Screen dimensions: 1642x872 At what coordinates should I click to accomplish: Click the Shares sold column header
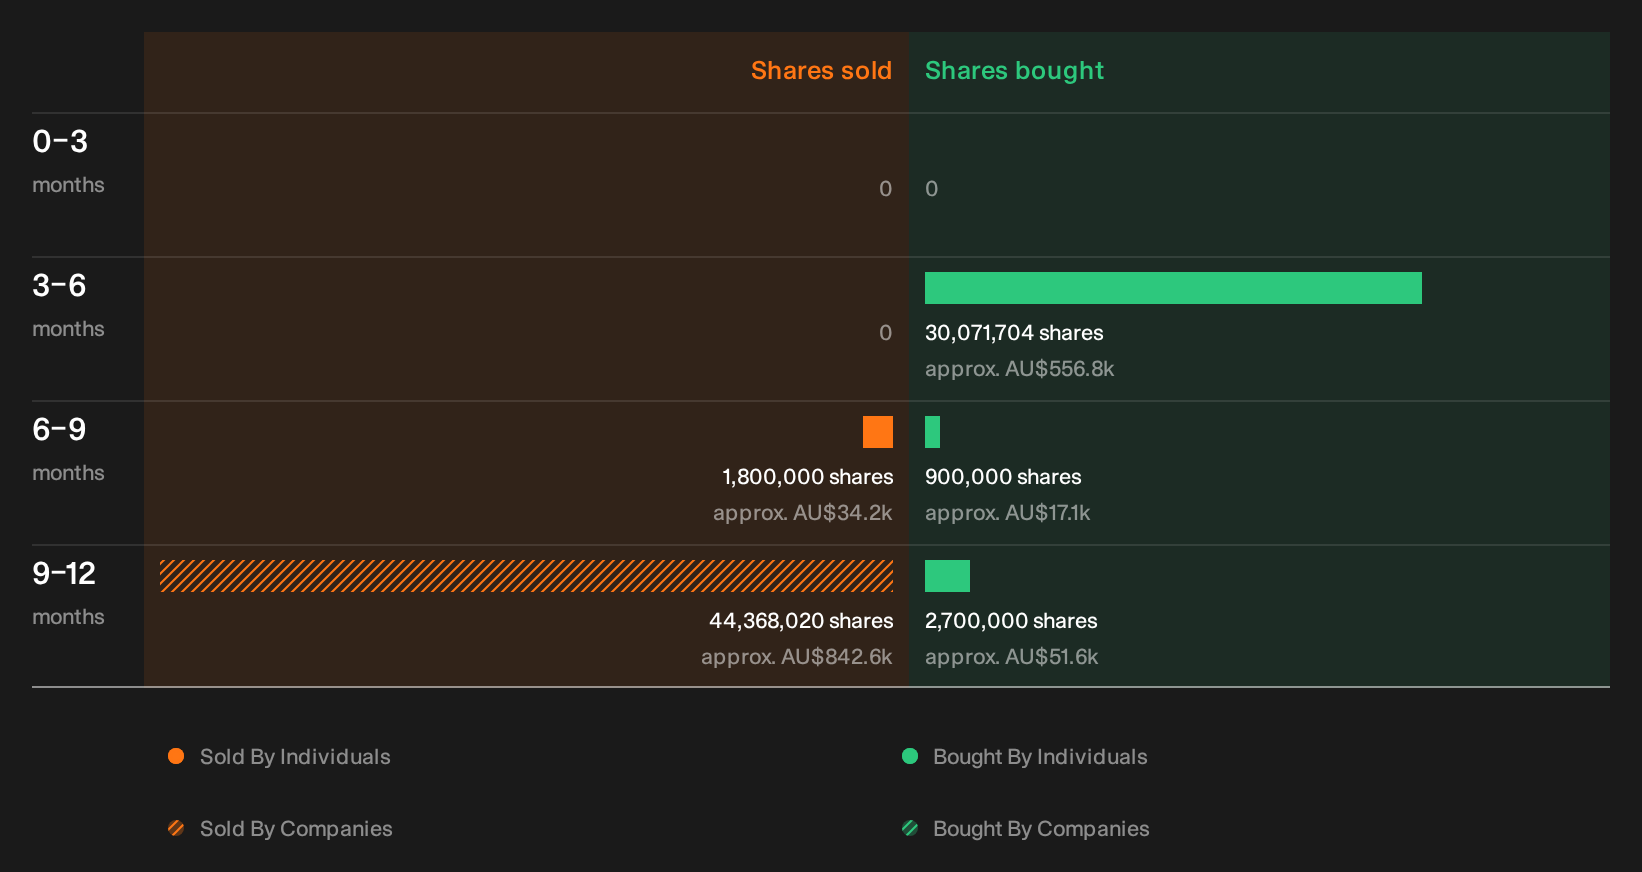(x=821, y=71)
